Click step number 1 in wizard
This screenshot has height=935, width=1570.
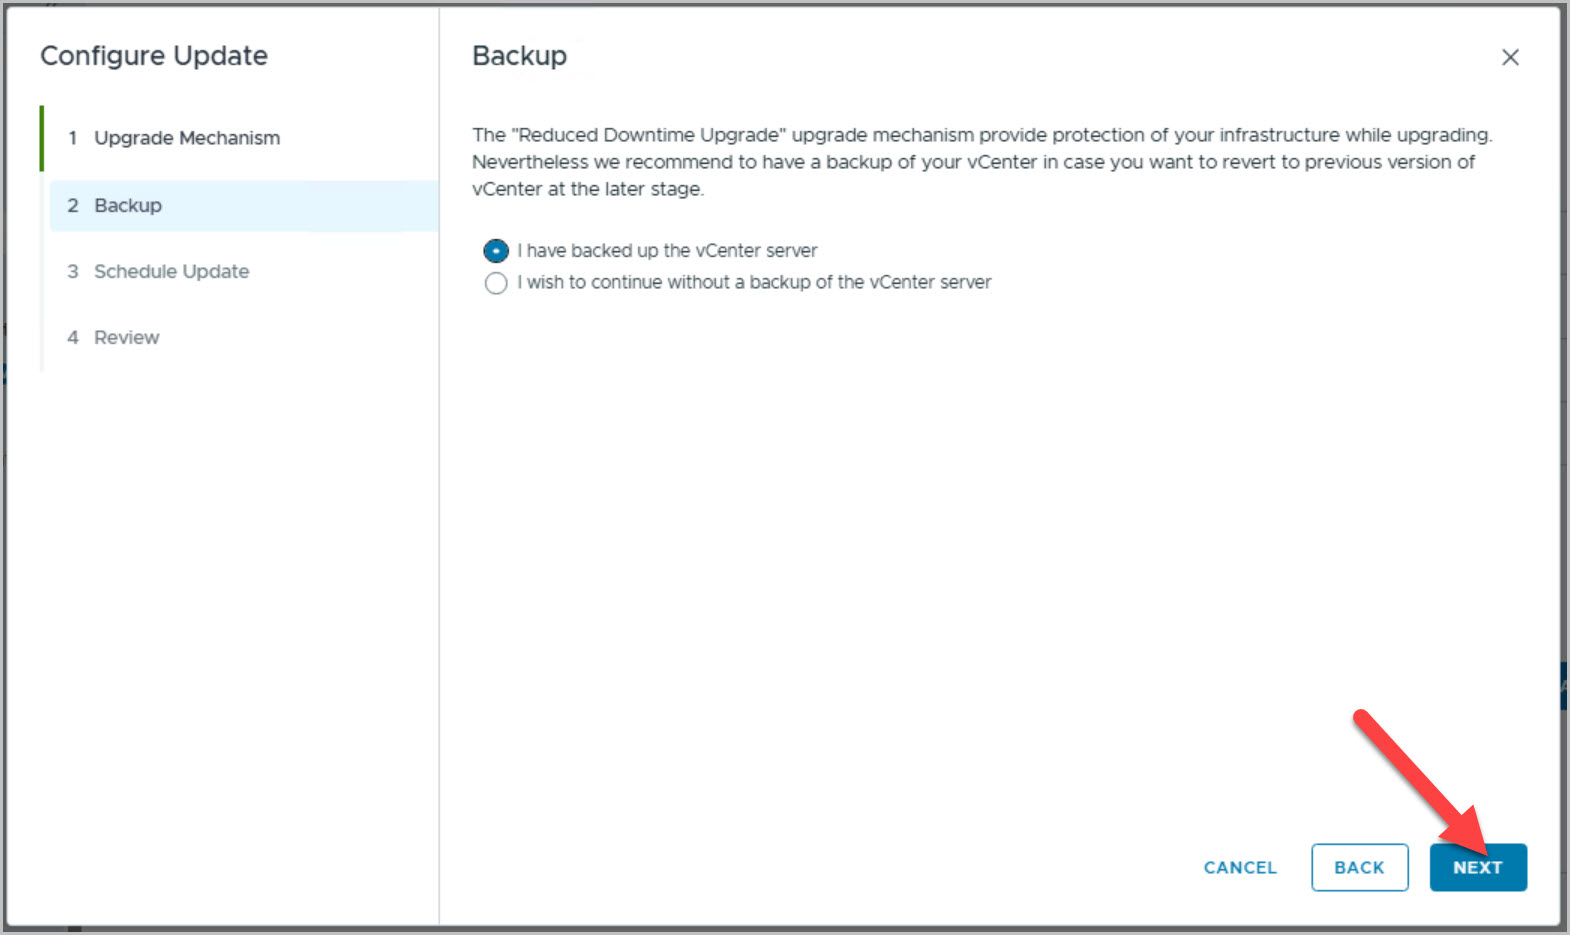point(73,138)
